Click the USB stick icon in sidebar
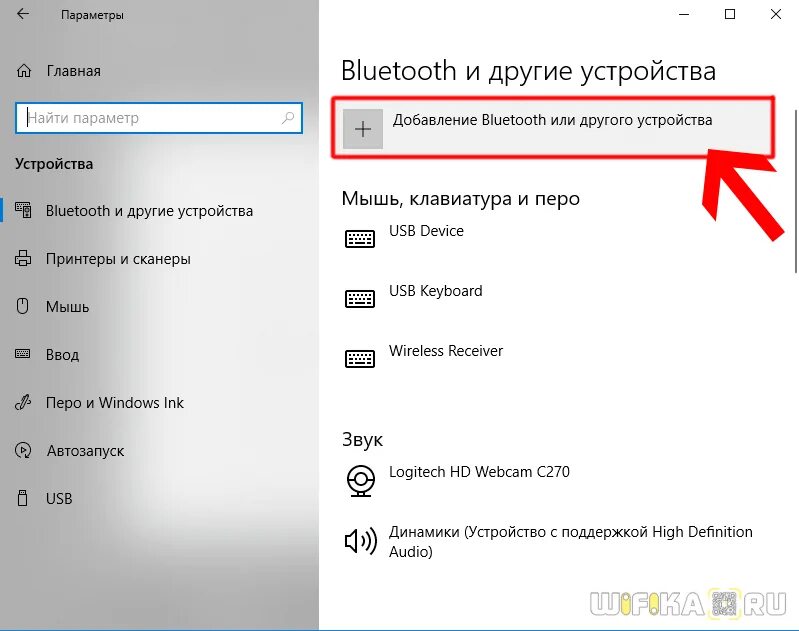This screenshot has height=631, width=799. pyautogui.click(x=22, y=498)
